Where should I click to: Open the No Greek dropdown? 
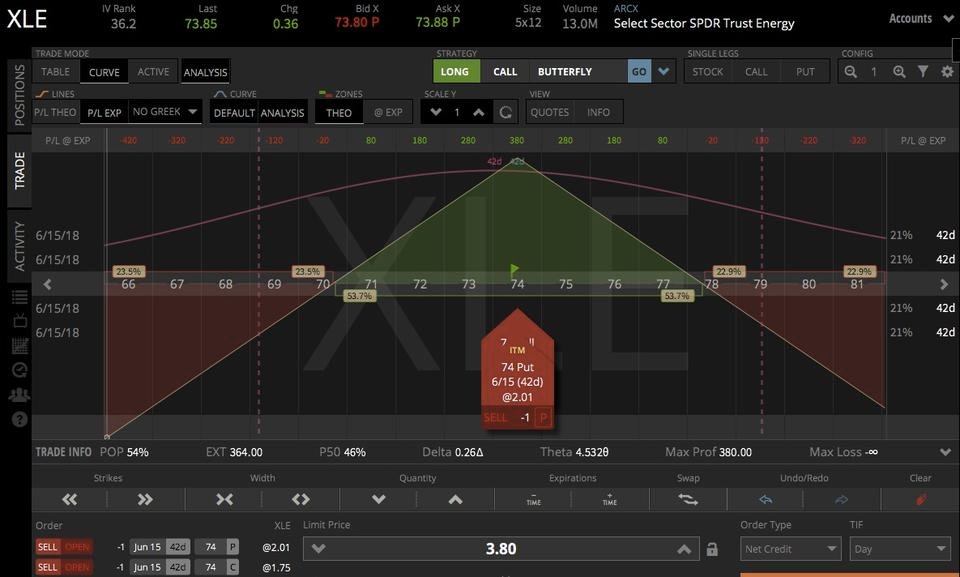point(165,111)
